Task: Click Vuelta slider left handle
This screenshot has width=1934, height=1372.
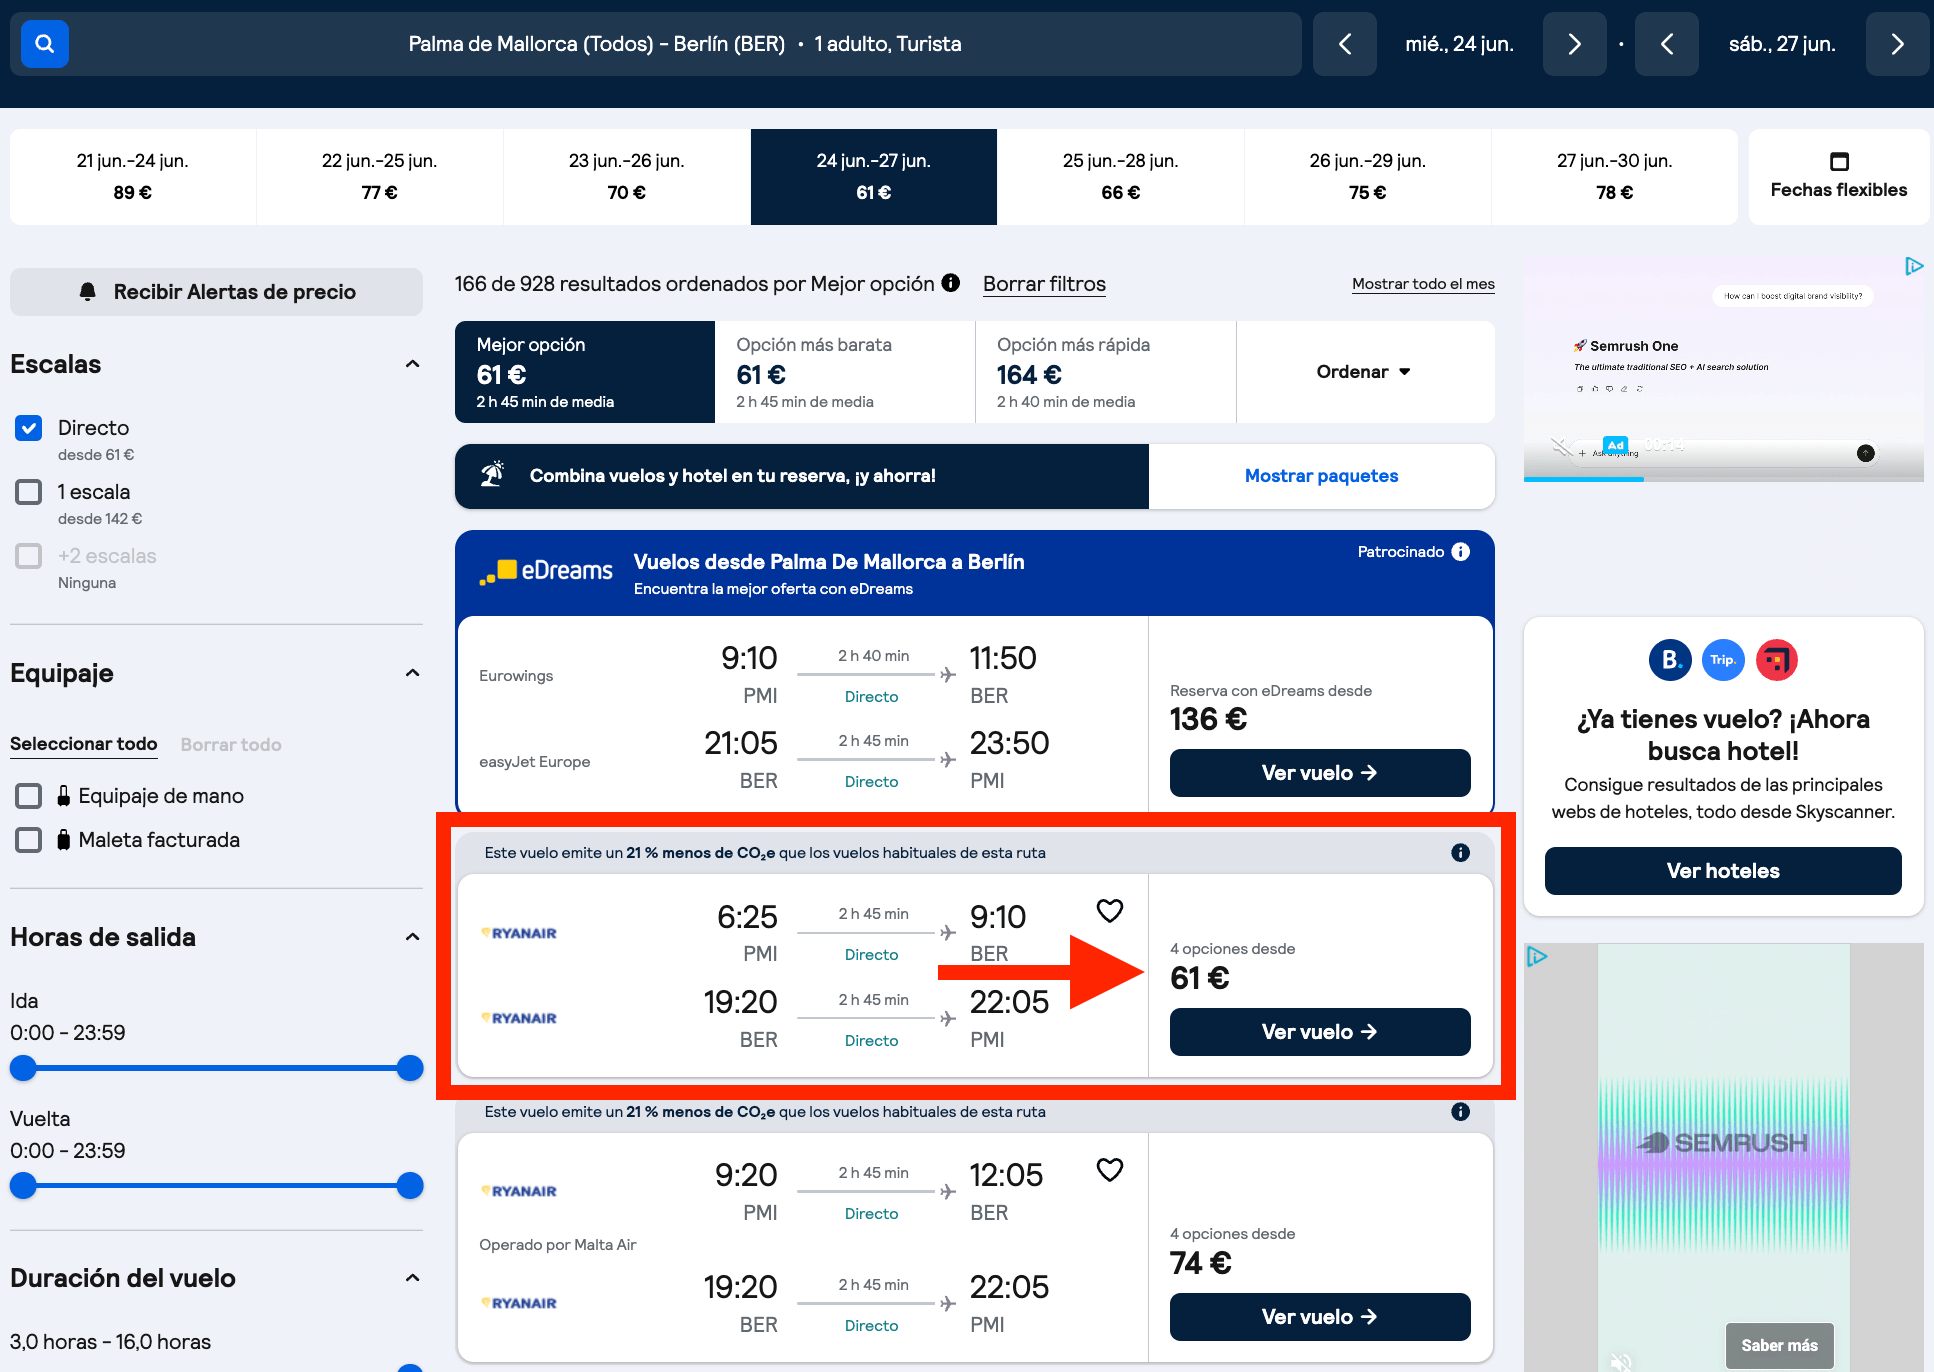Action: 23,1186
